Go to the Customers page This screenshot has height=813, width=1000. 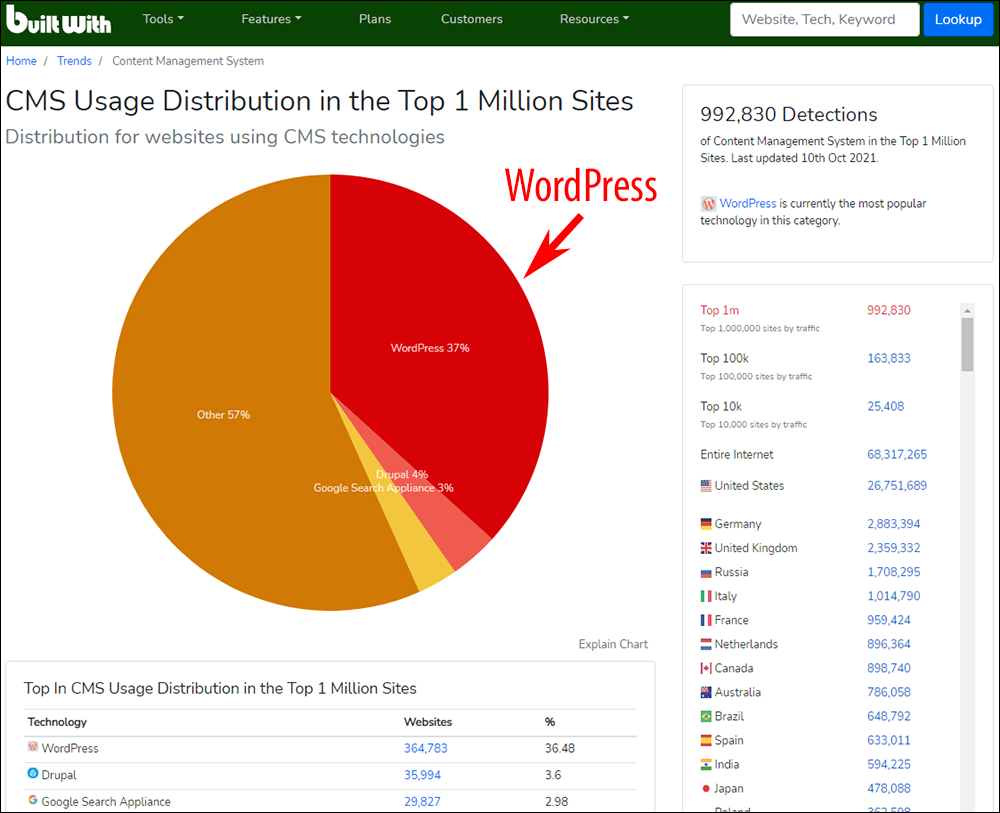[x=472, y=19]
